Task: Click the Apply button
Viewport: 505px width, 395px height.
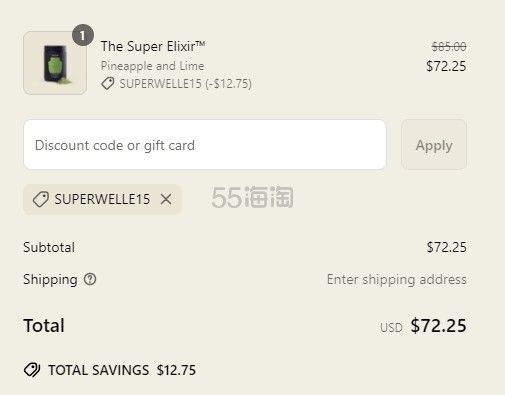Action: (x=434, y=145)
